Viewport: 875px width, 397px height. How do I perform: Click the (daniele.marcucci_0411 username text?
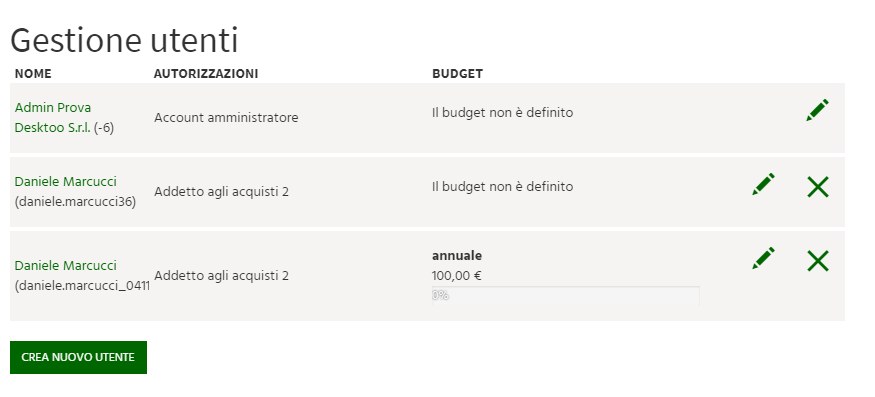click(82, 286)
